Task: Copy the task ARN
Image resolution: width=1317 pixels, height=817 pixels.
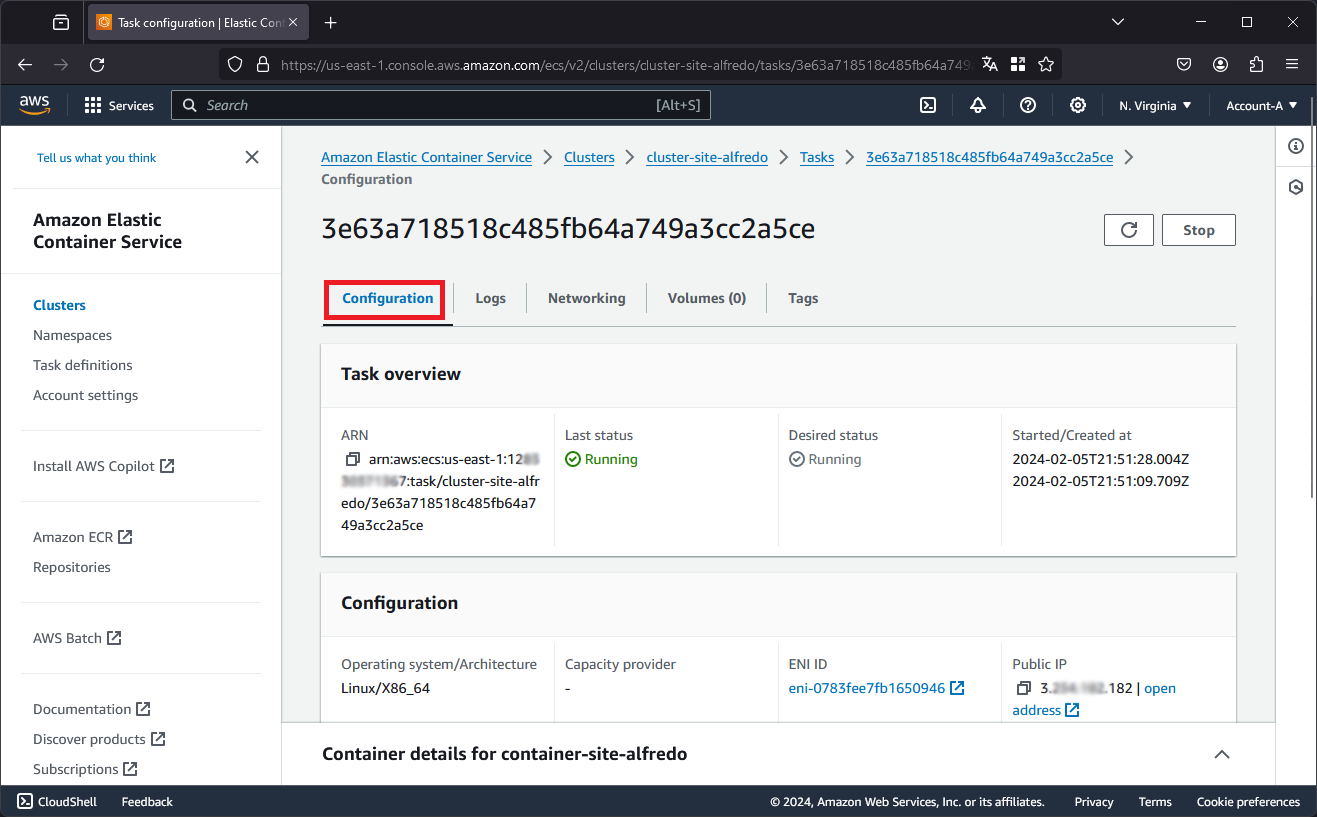Action: [x=352, y=460]
